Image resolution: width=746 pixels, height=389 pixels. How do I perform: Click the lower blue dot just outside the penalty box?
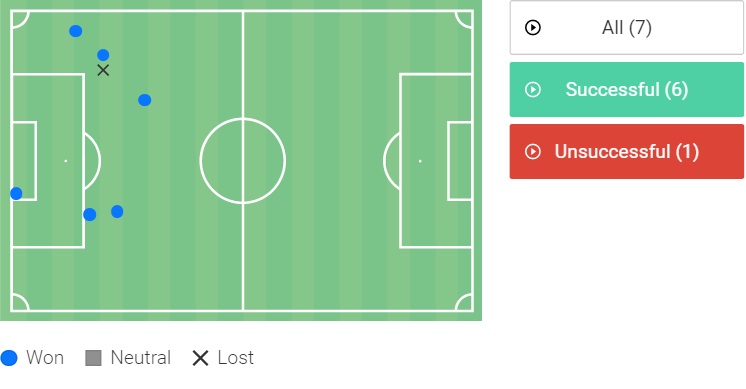117,212
